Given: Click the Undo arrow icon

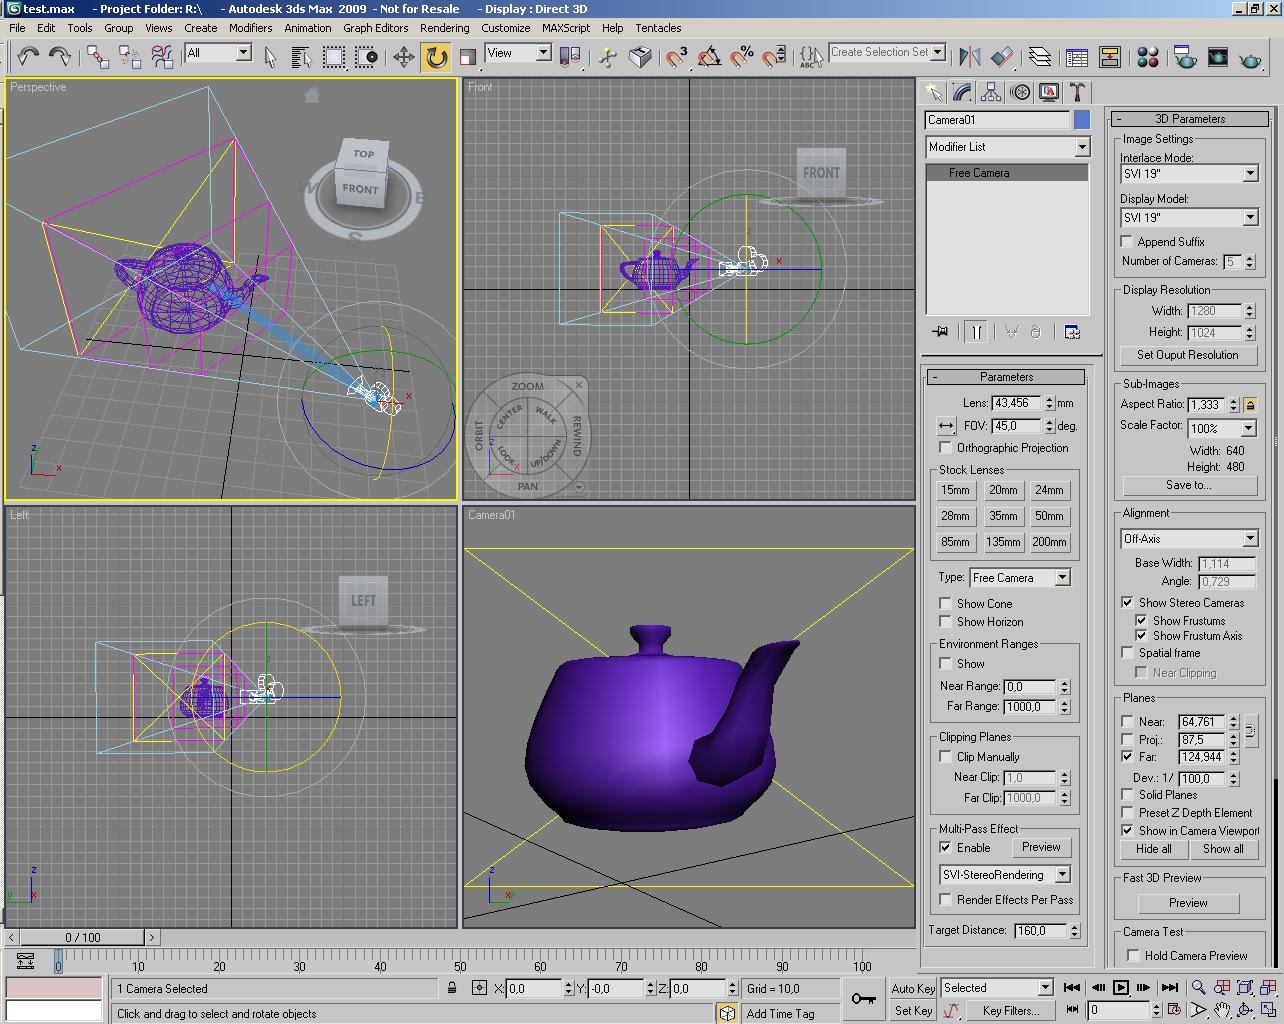Looking at the screenshot, I should [28, 56].
